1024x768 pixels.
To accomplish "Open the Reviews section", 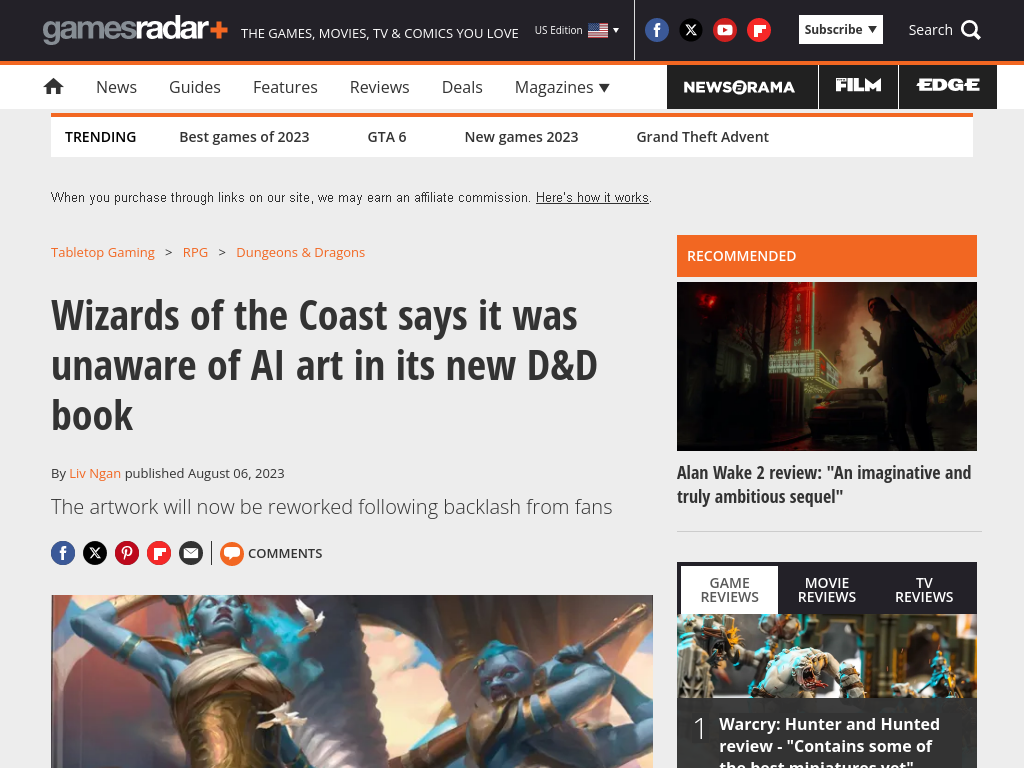I will pos(379,87).
